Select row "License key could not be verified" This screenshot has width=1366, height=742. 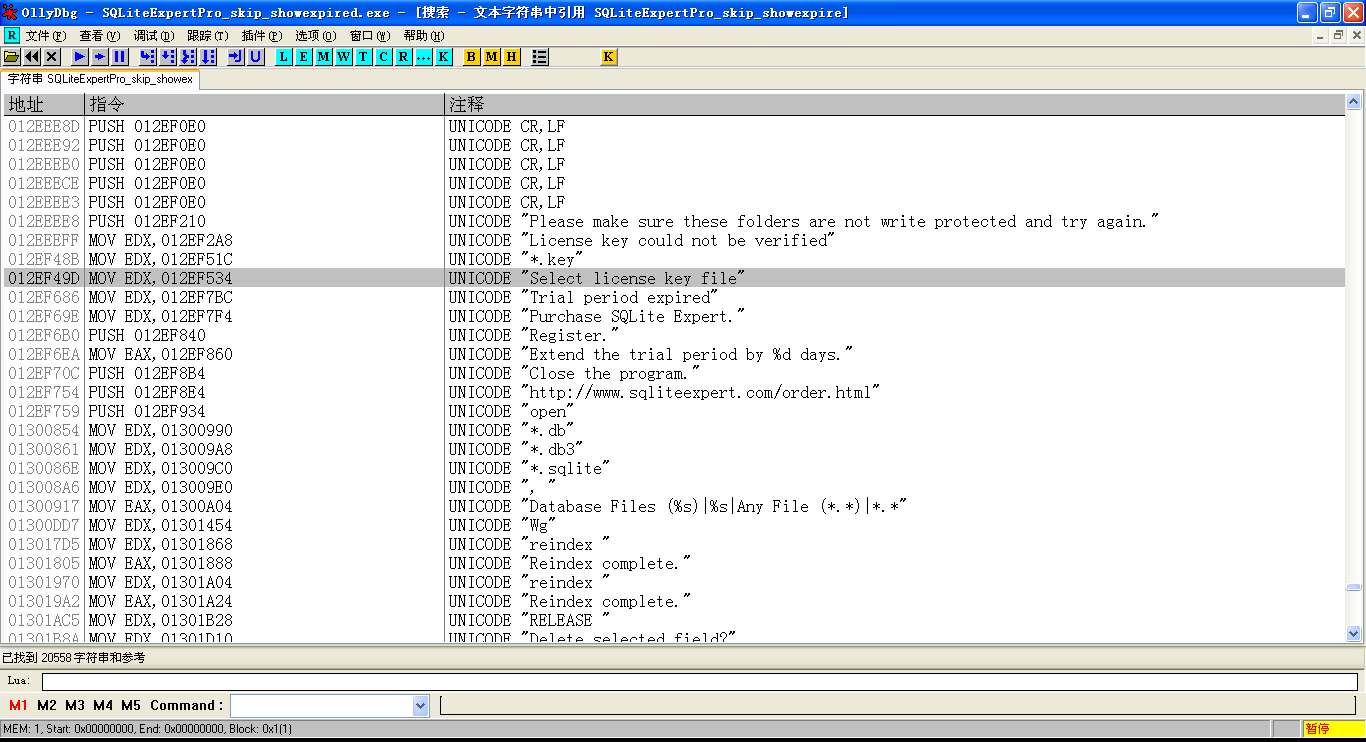[x=675, y=240]
